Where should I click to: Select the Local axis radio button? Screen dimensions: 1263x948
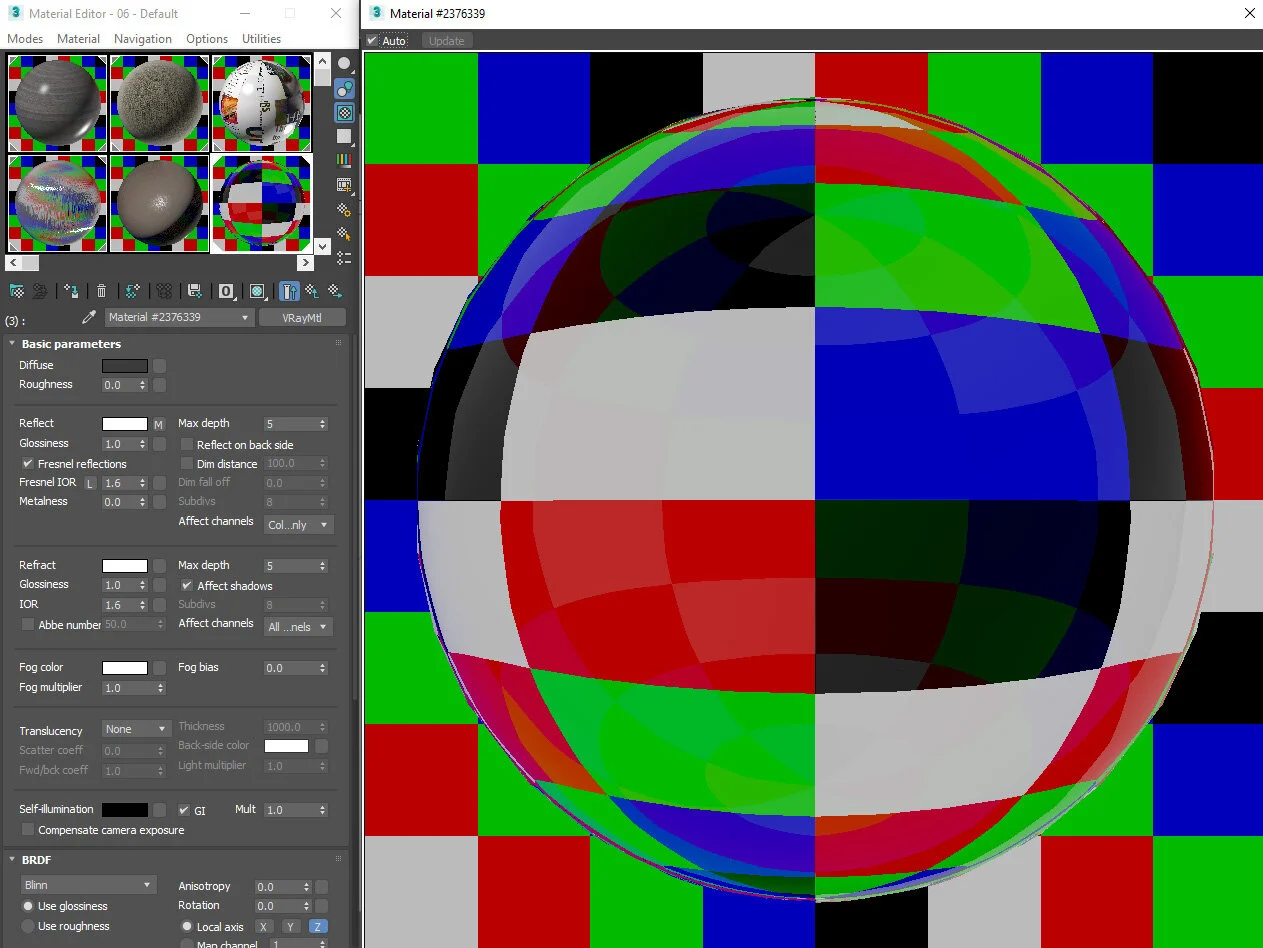(187, 926)
